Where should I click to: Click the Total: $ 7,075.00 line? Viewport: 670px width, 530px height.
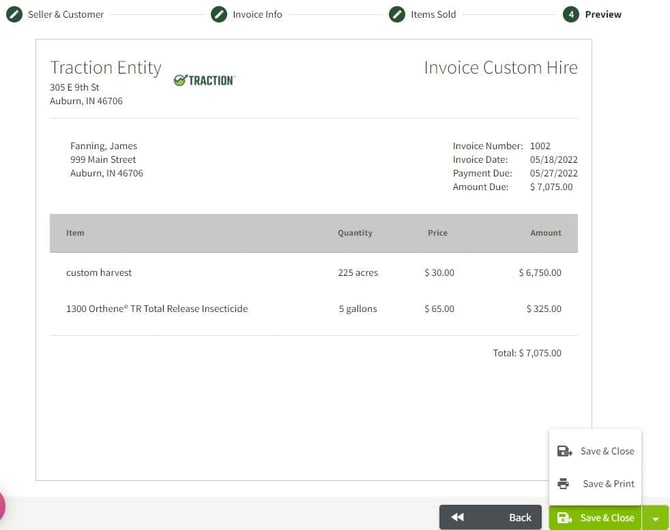point(527,353)
